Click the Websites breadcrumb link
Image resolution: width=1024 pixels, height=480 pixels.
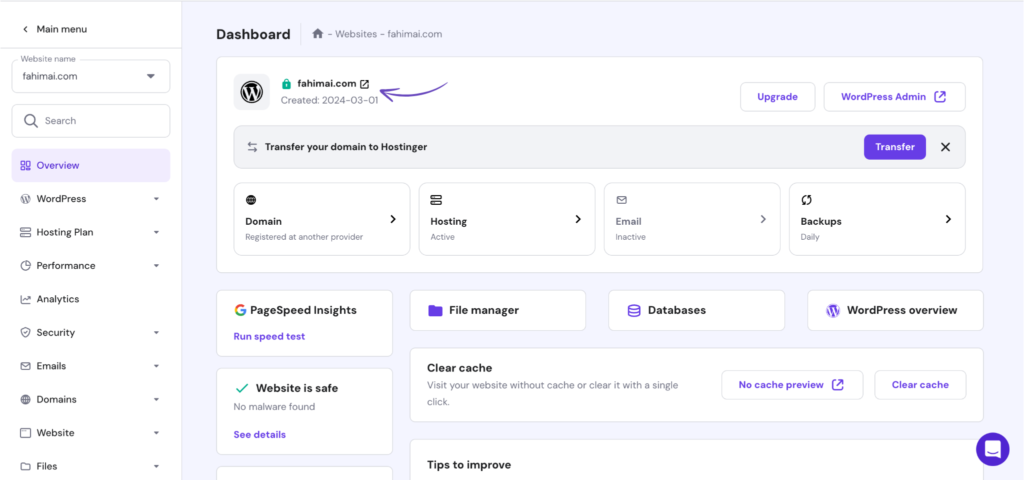coord(356,34)
